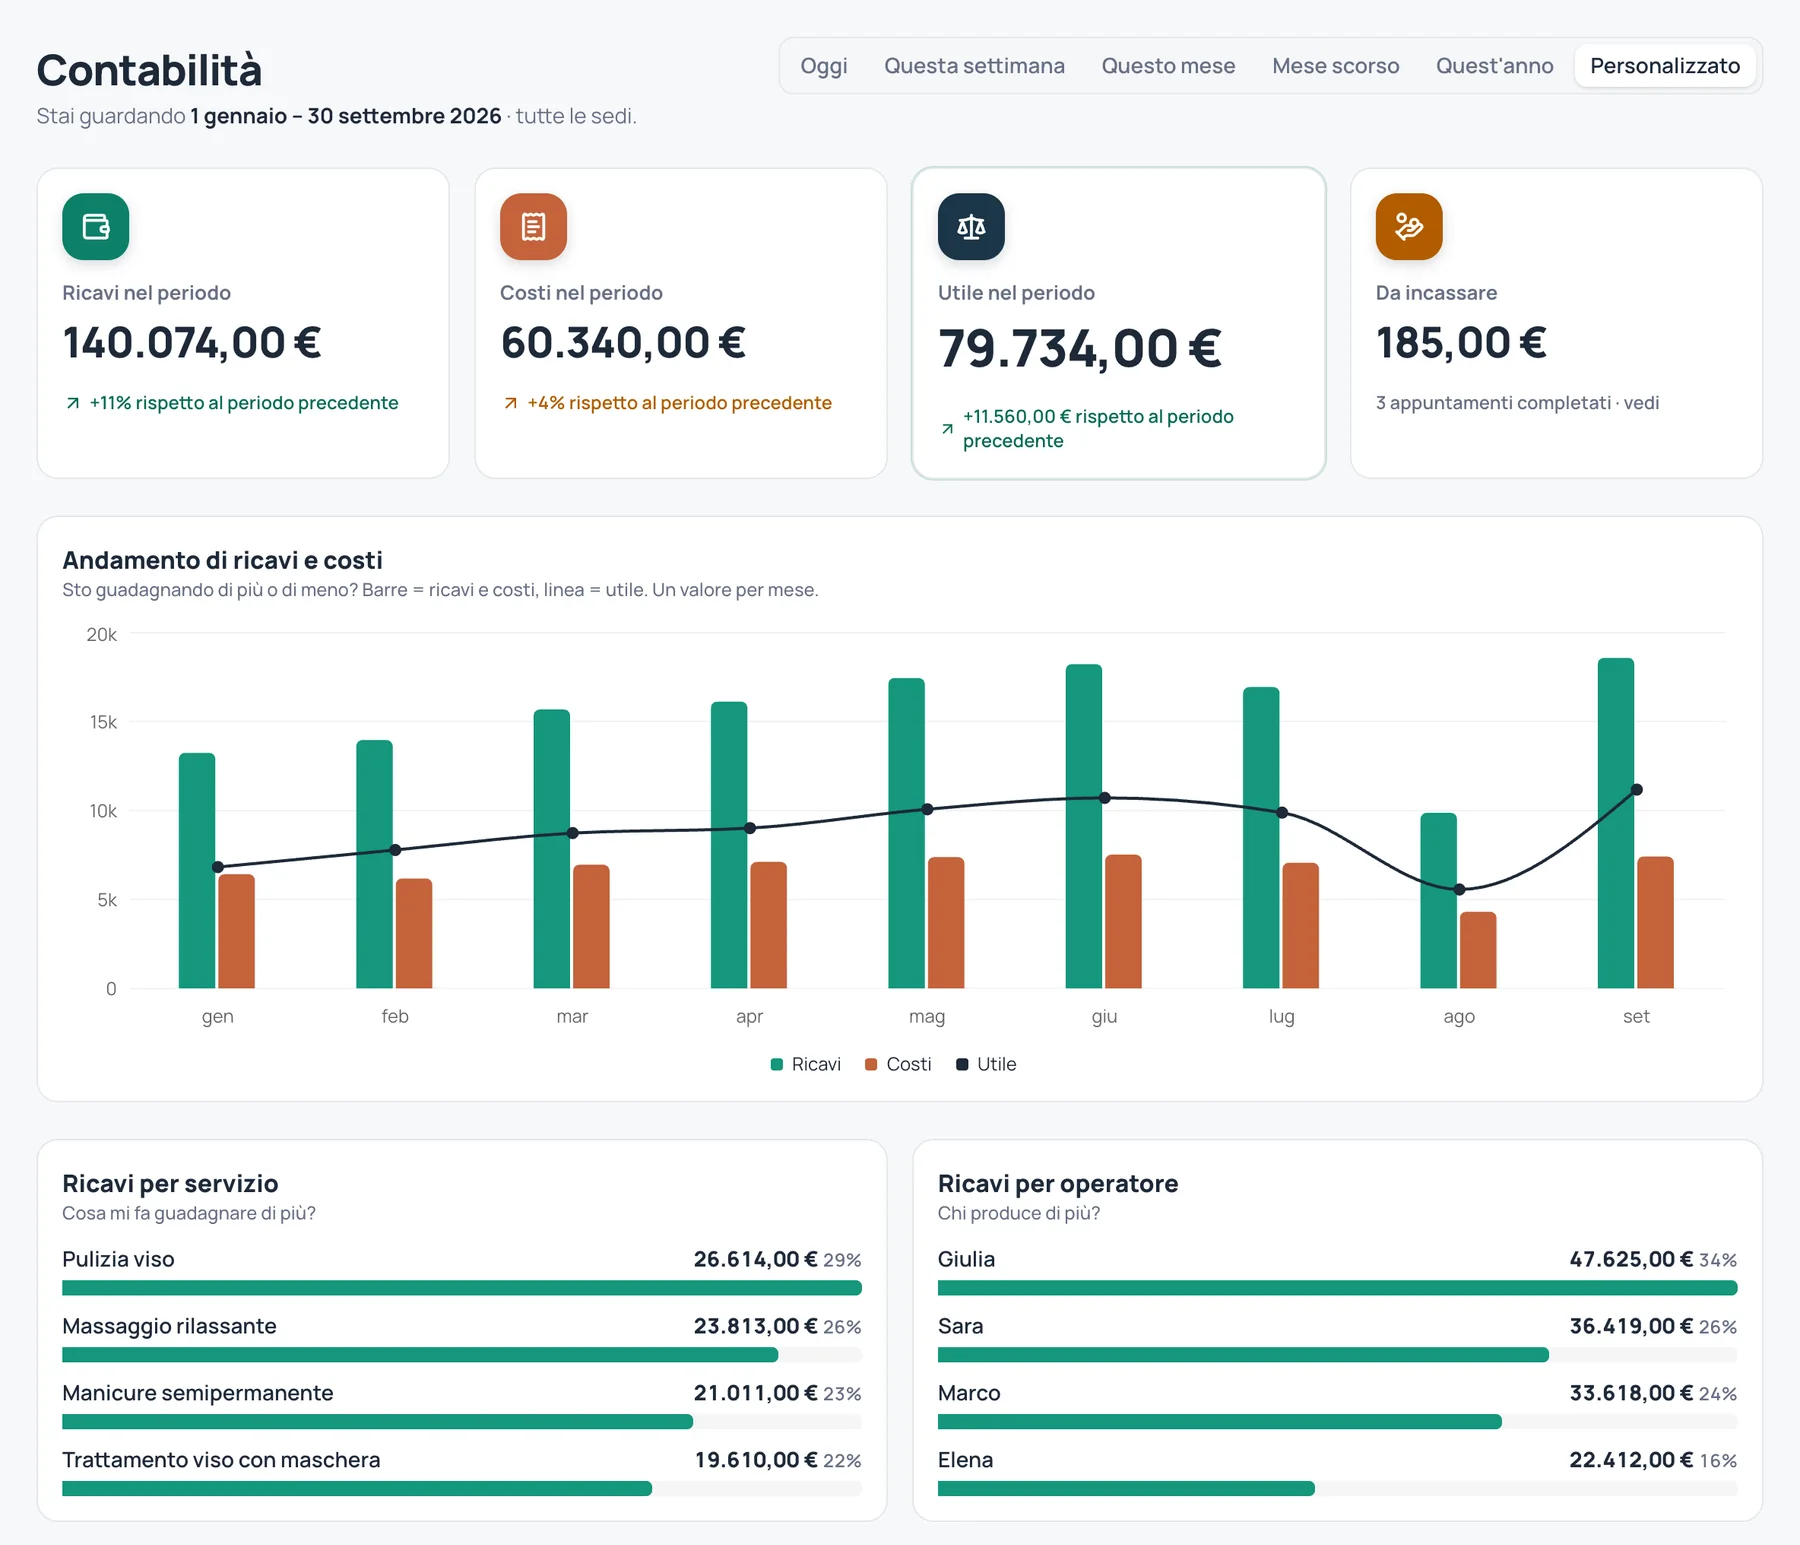Click the '140.074,00 €' revenue value

[x=192, y=343]
